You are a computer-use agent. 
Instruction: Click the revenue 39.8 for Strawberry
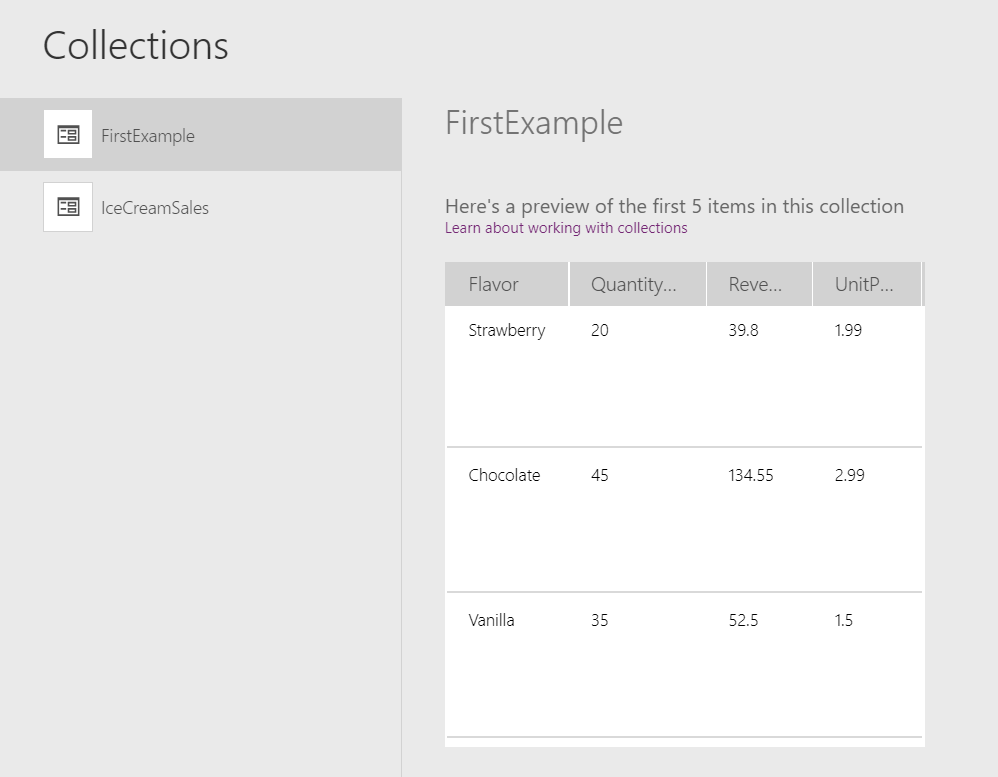pyautogui.click(x=743, y=330)
